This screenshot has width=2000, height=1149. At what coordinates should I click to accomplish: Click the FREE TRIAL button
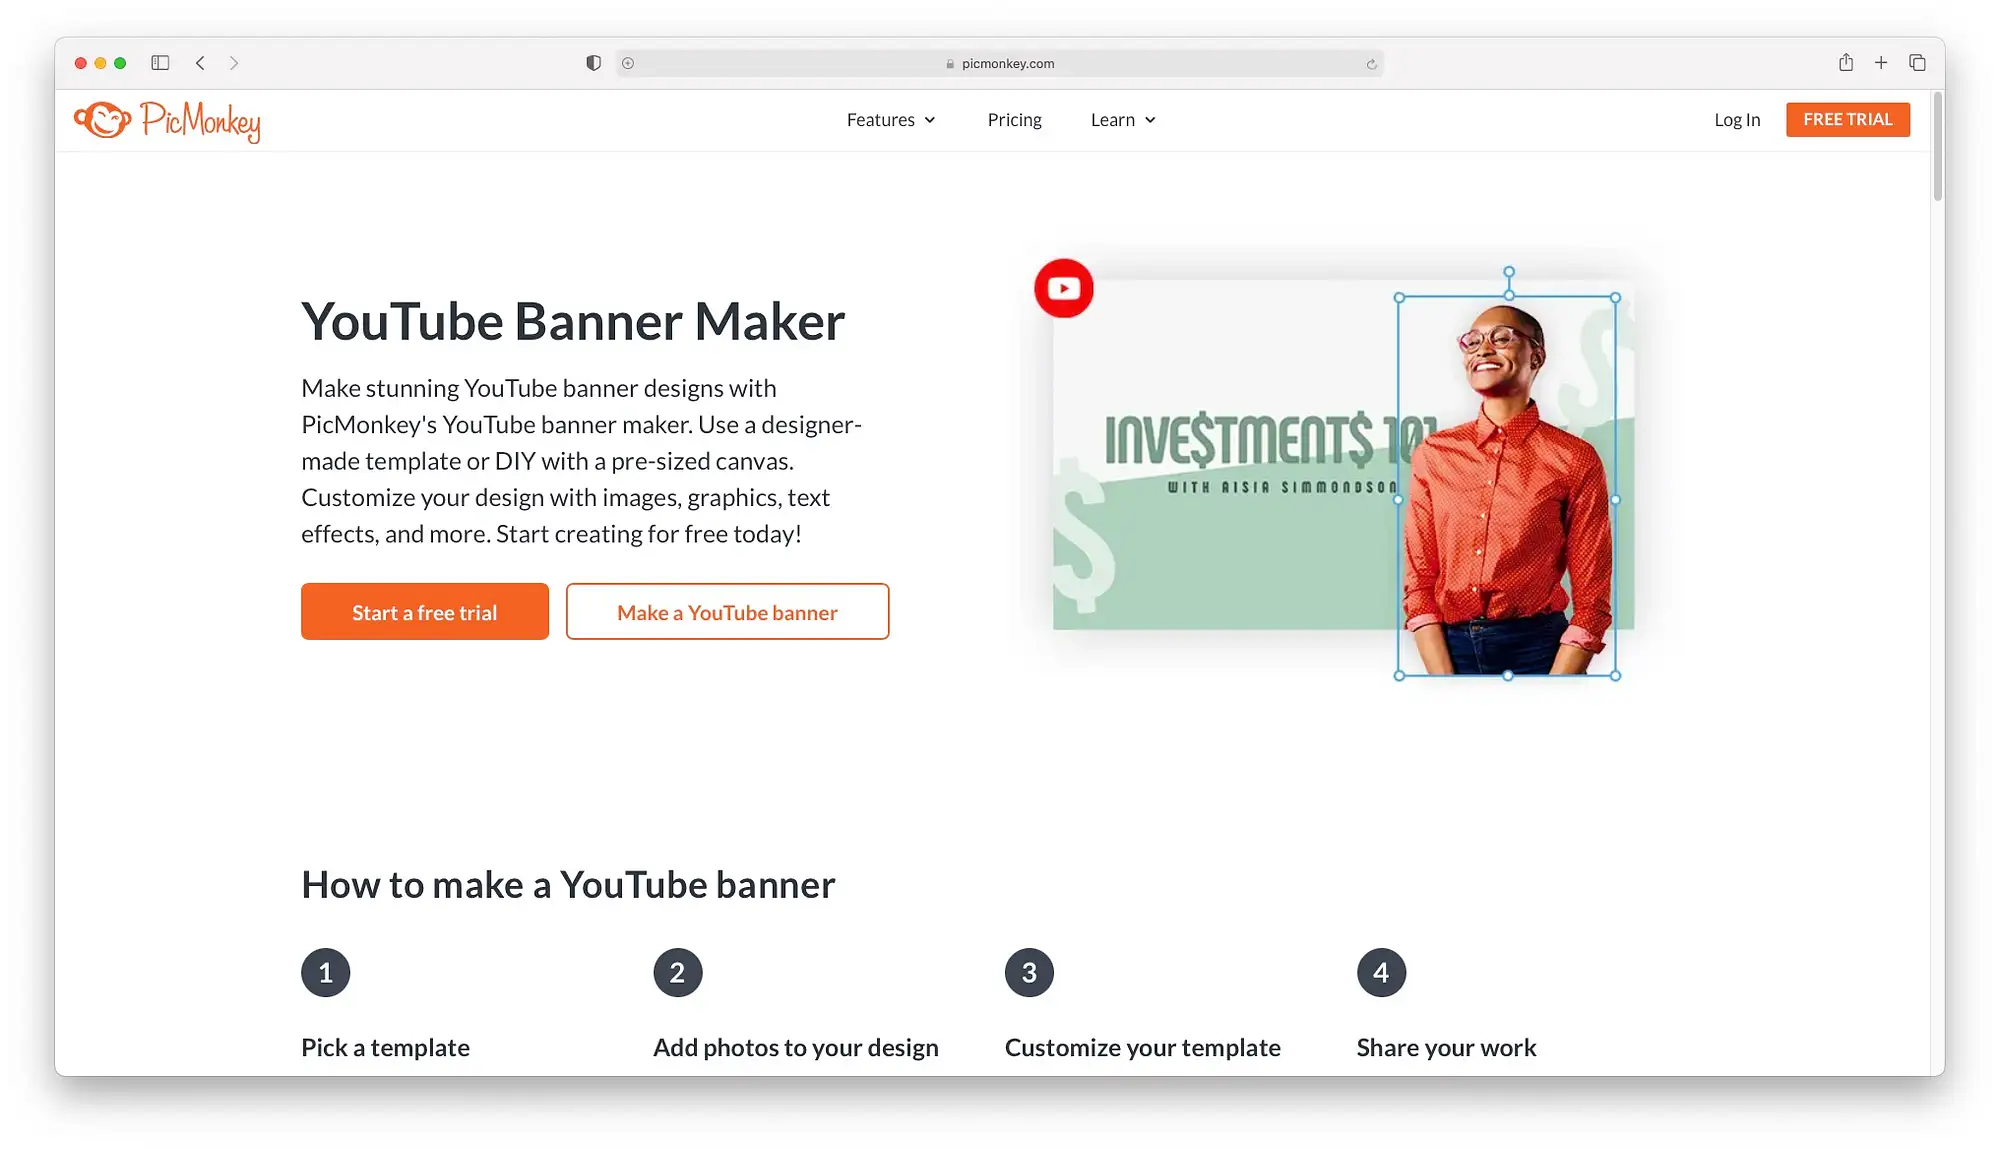tap(1848, 118)
